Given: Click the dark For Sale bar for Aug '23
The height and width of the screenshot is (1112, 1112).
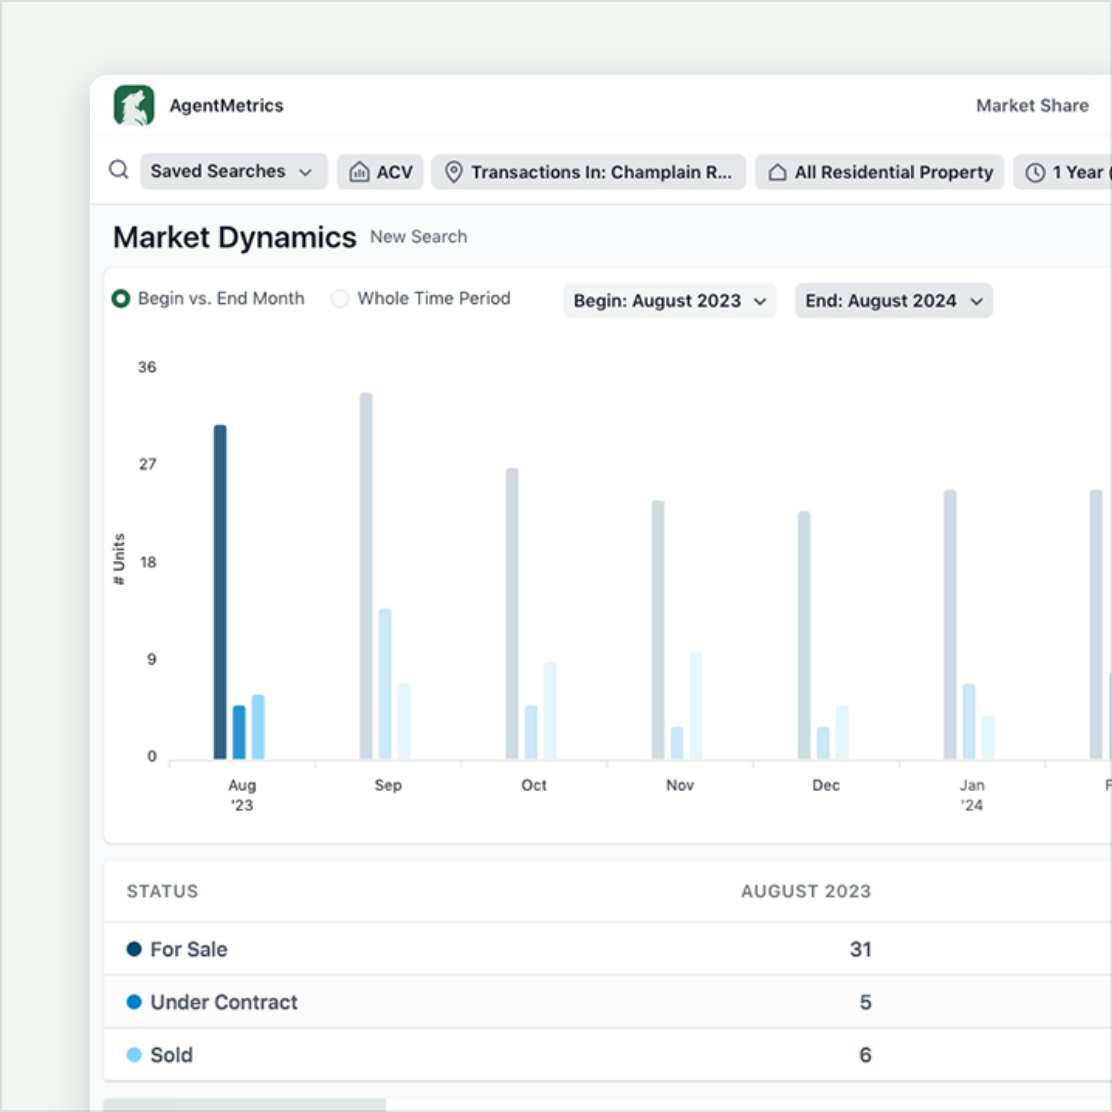Looking at the screenshot, I should [x=220, y=592].
